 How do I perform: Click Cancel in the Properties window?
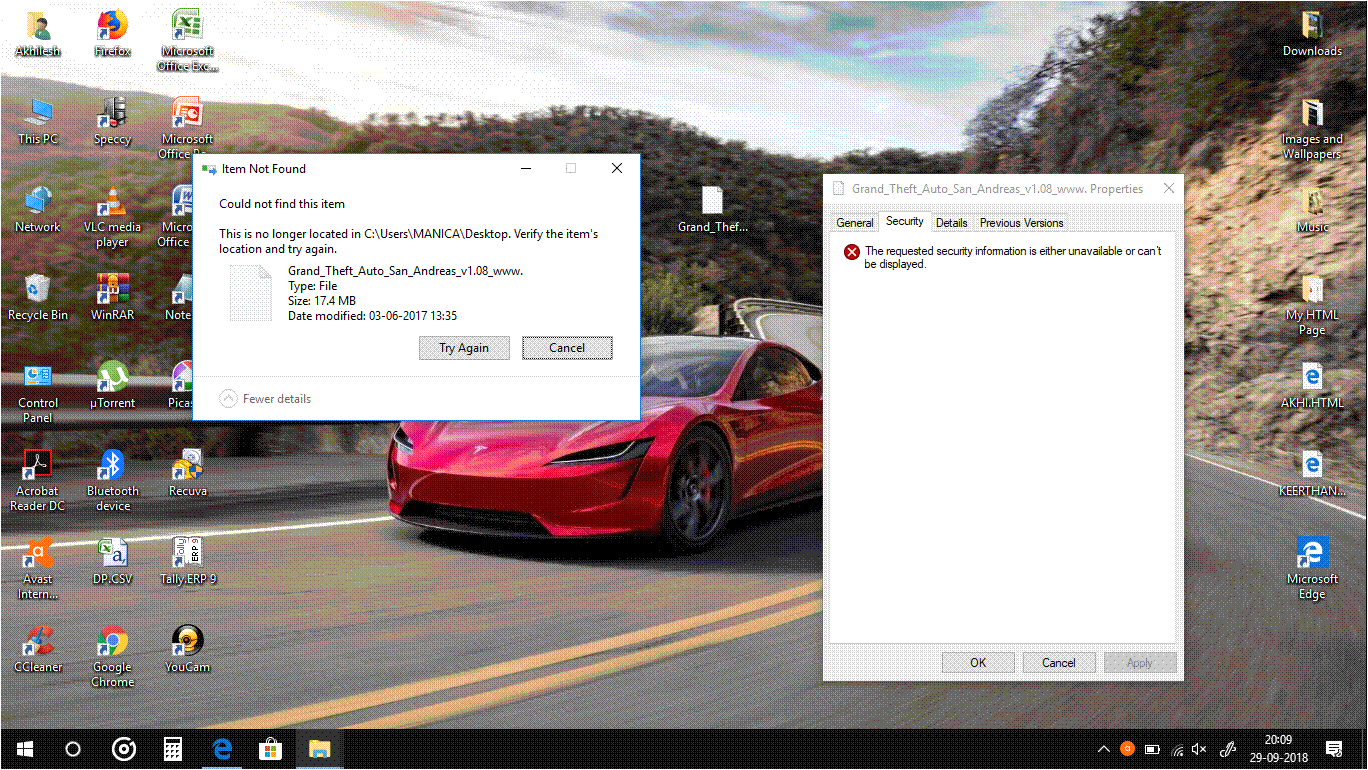pyautogui.click(x=1059, y=663)
